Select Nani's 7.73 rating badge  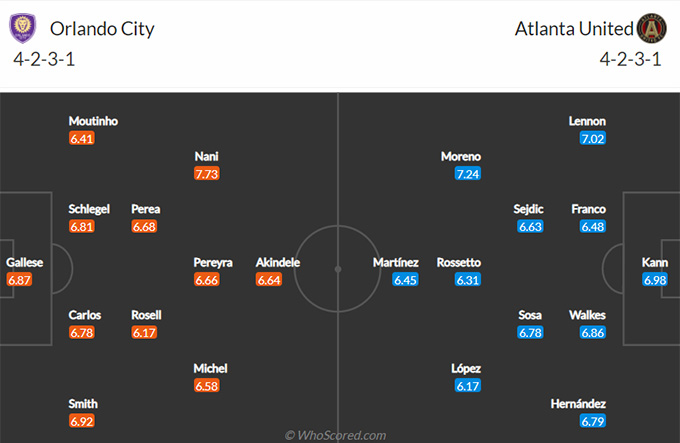coord(207,174)
